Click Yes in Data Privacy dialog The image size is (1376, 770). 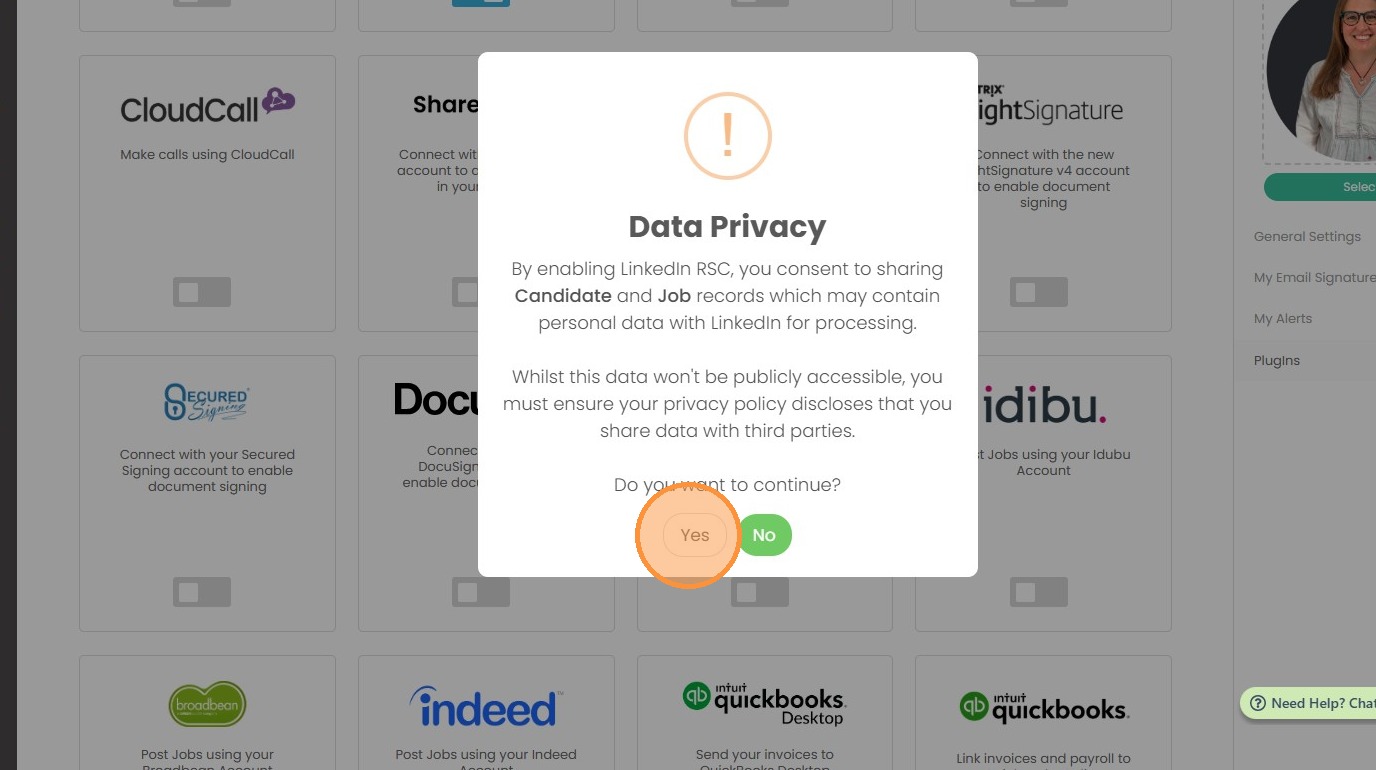(694, 535)
